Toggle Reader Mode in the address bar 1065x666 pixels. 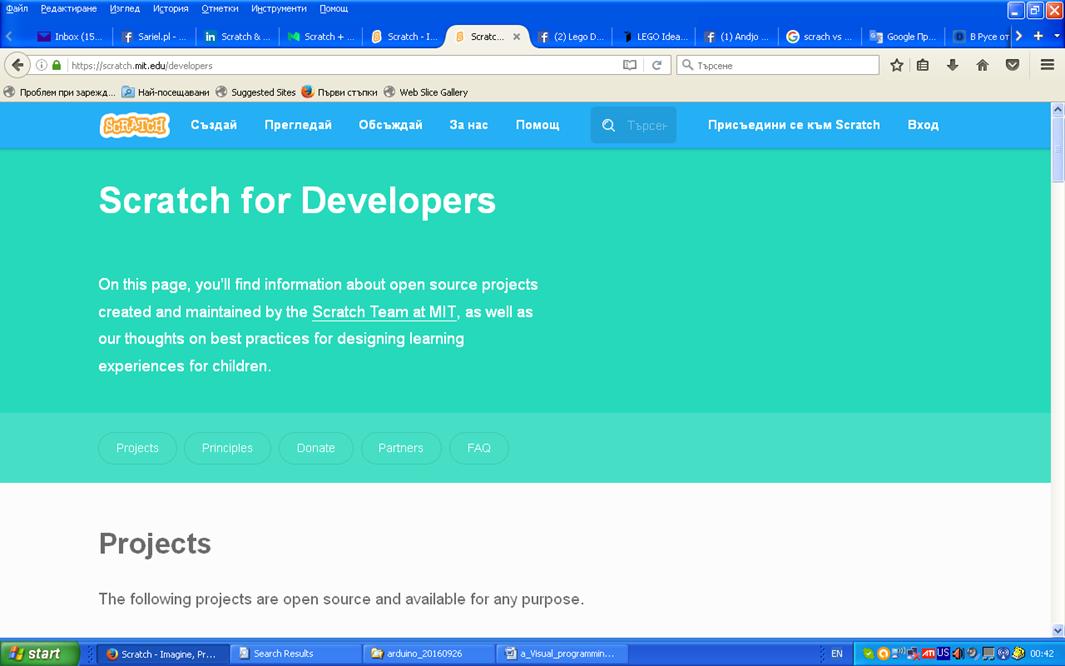click(x=629, y=64)
